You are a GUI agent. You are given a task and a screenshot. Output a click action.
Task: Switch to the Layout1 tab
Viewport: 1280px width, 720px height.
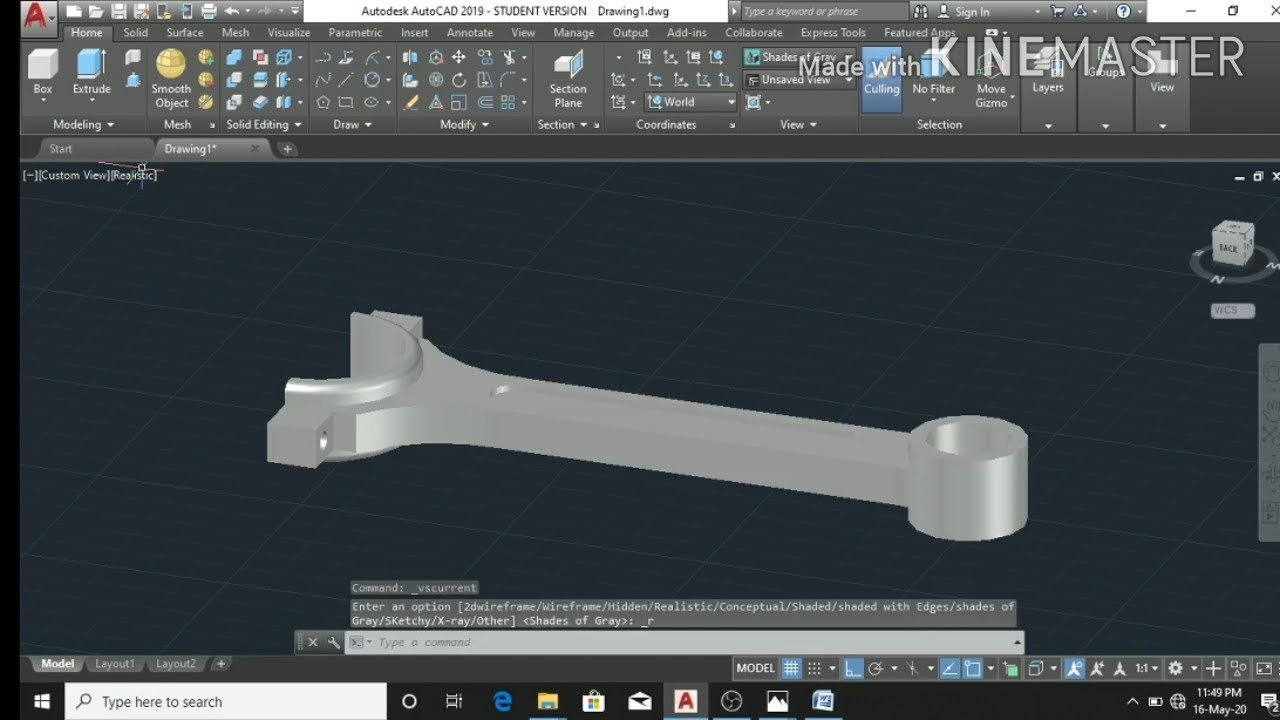point(114,664)
